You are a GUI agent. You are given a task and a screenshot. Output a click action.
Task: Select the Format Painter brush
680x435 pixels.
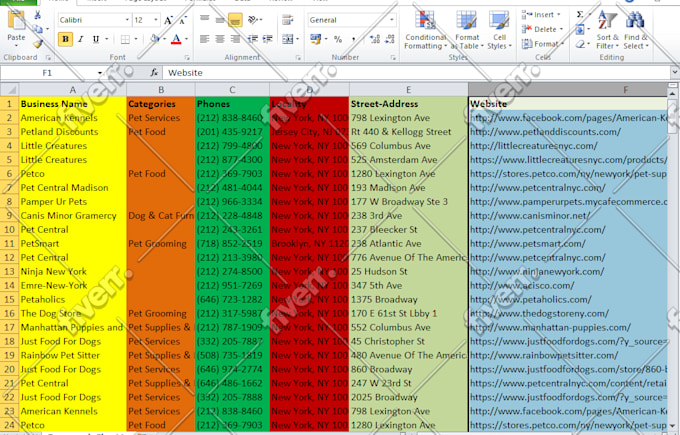coord(39,43)
